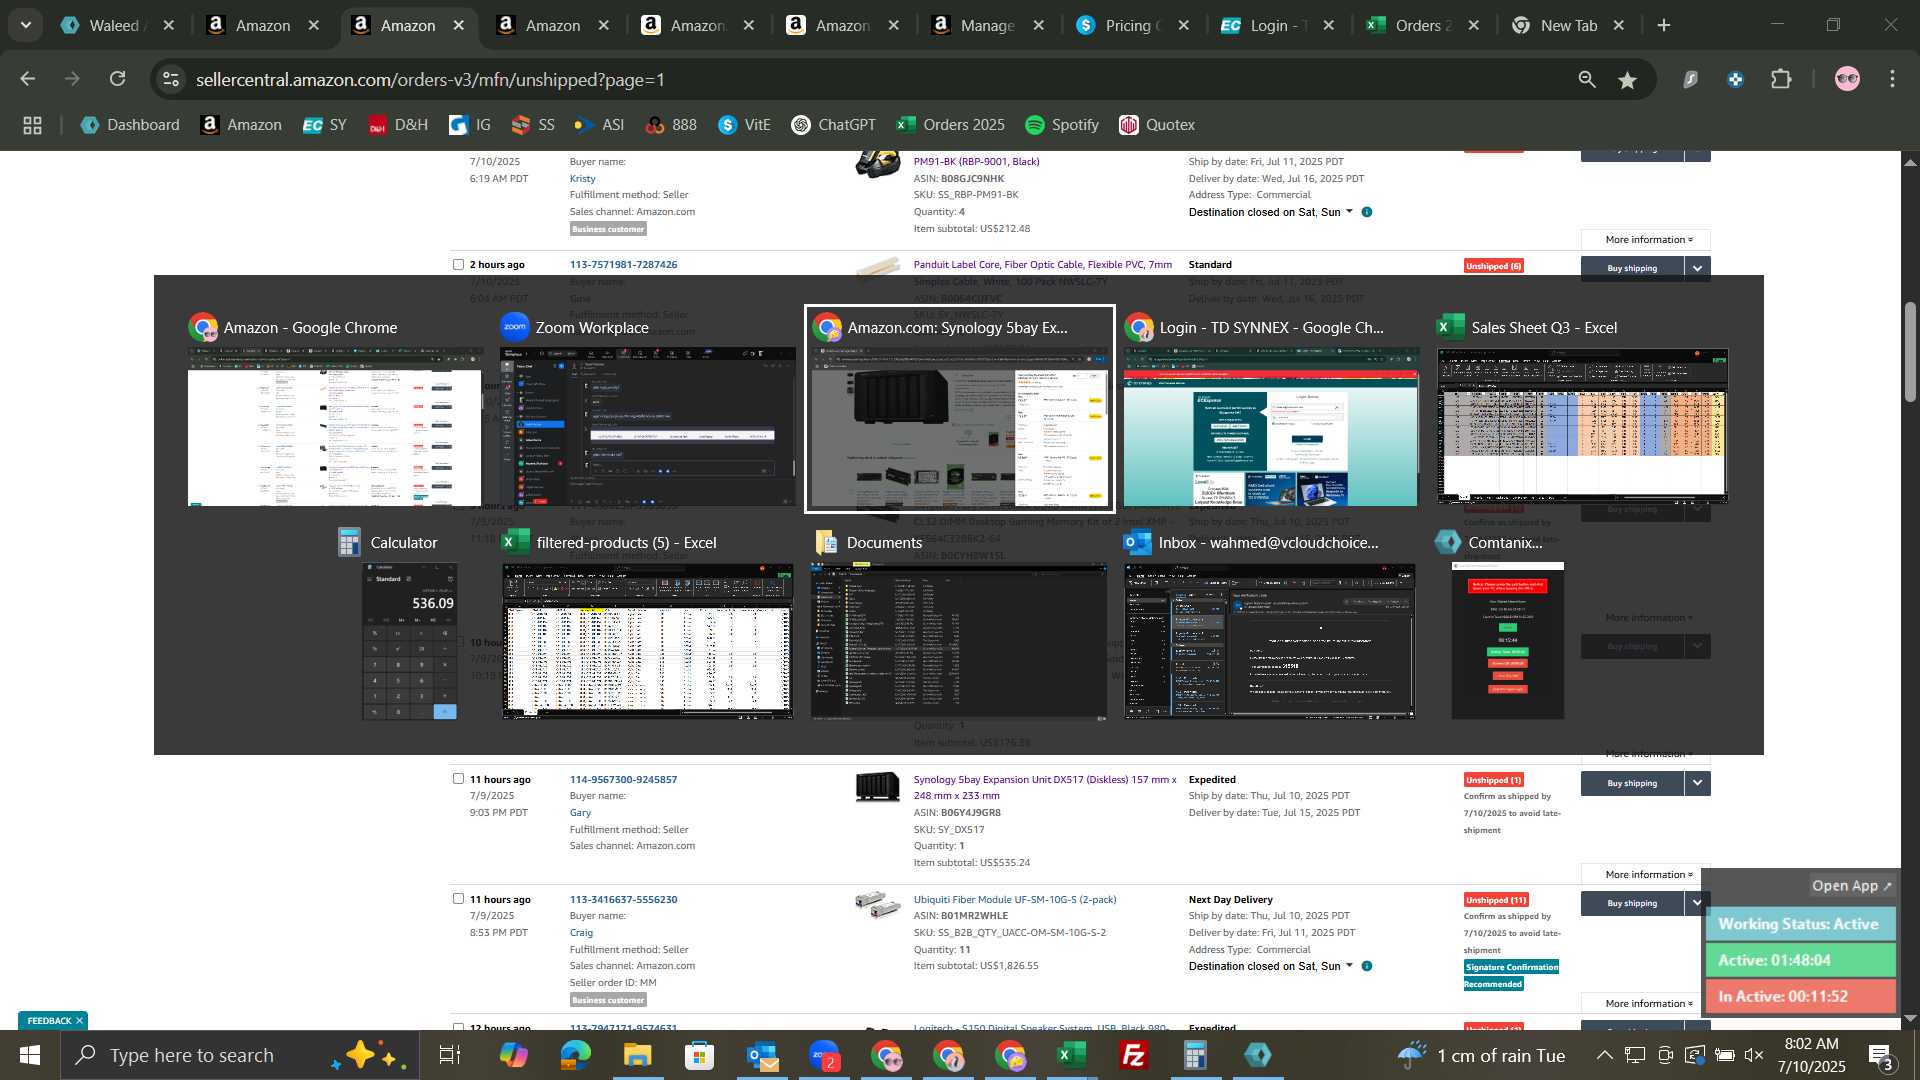The image size is (1920, 1080).
Task: Open Ubiquiti Fiber Module product link
Action: tap(1015, 900)
